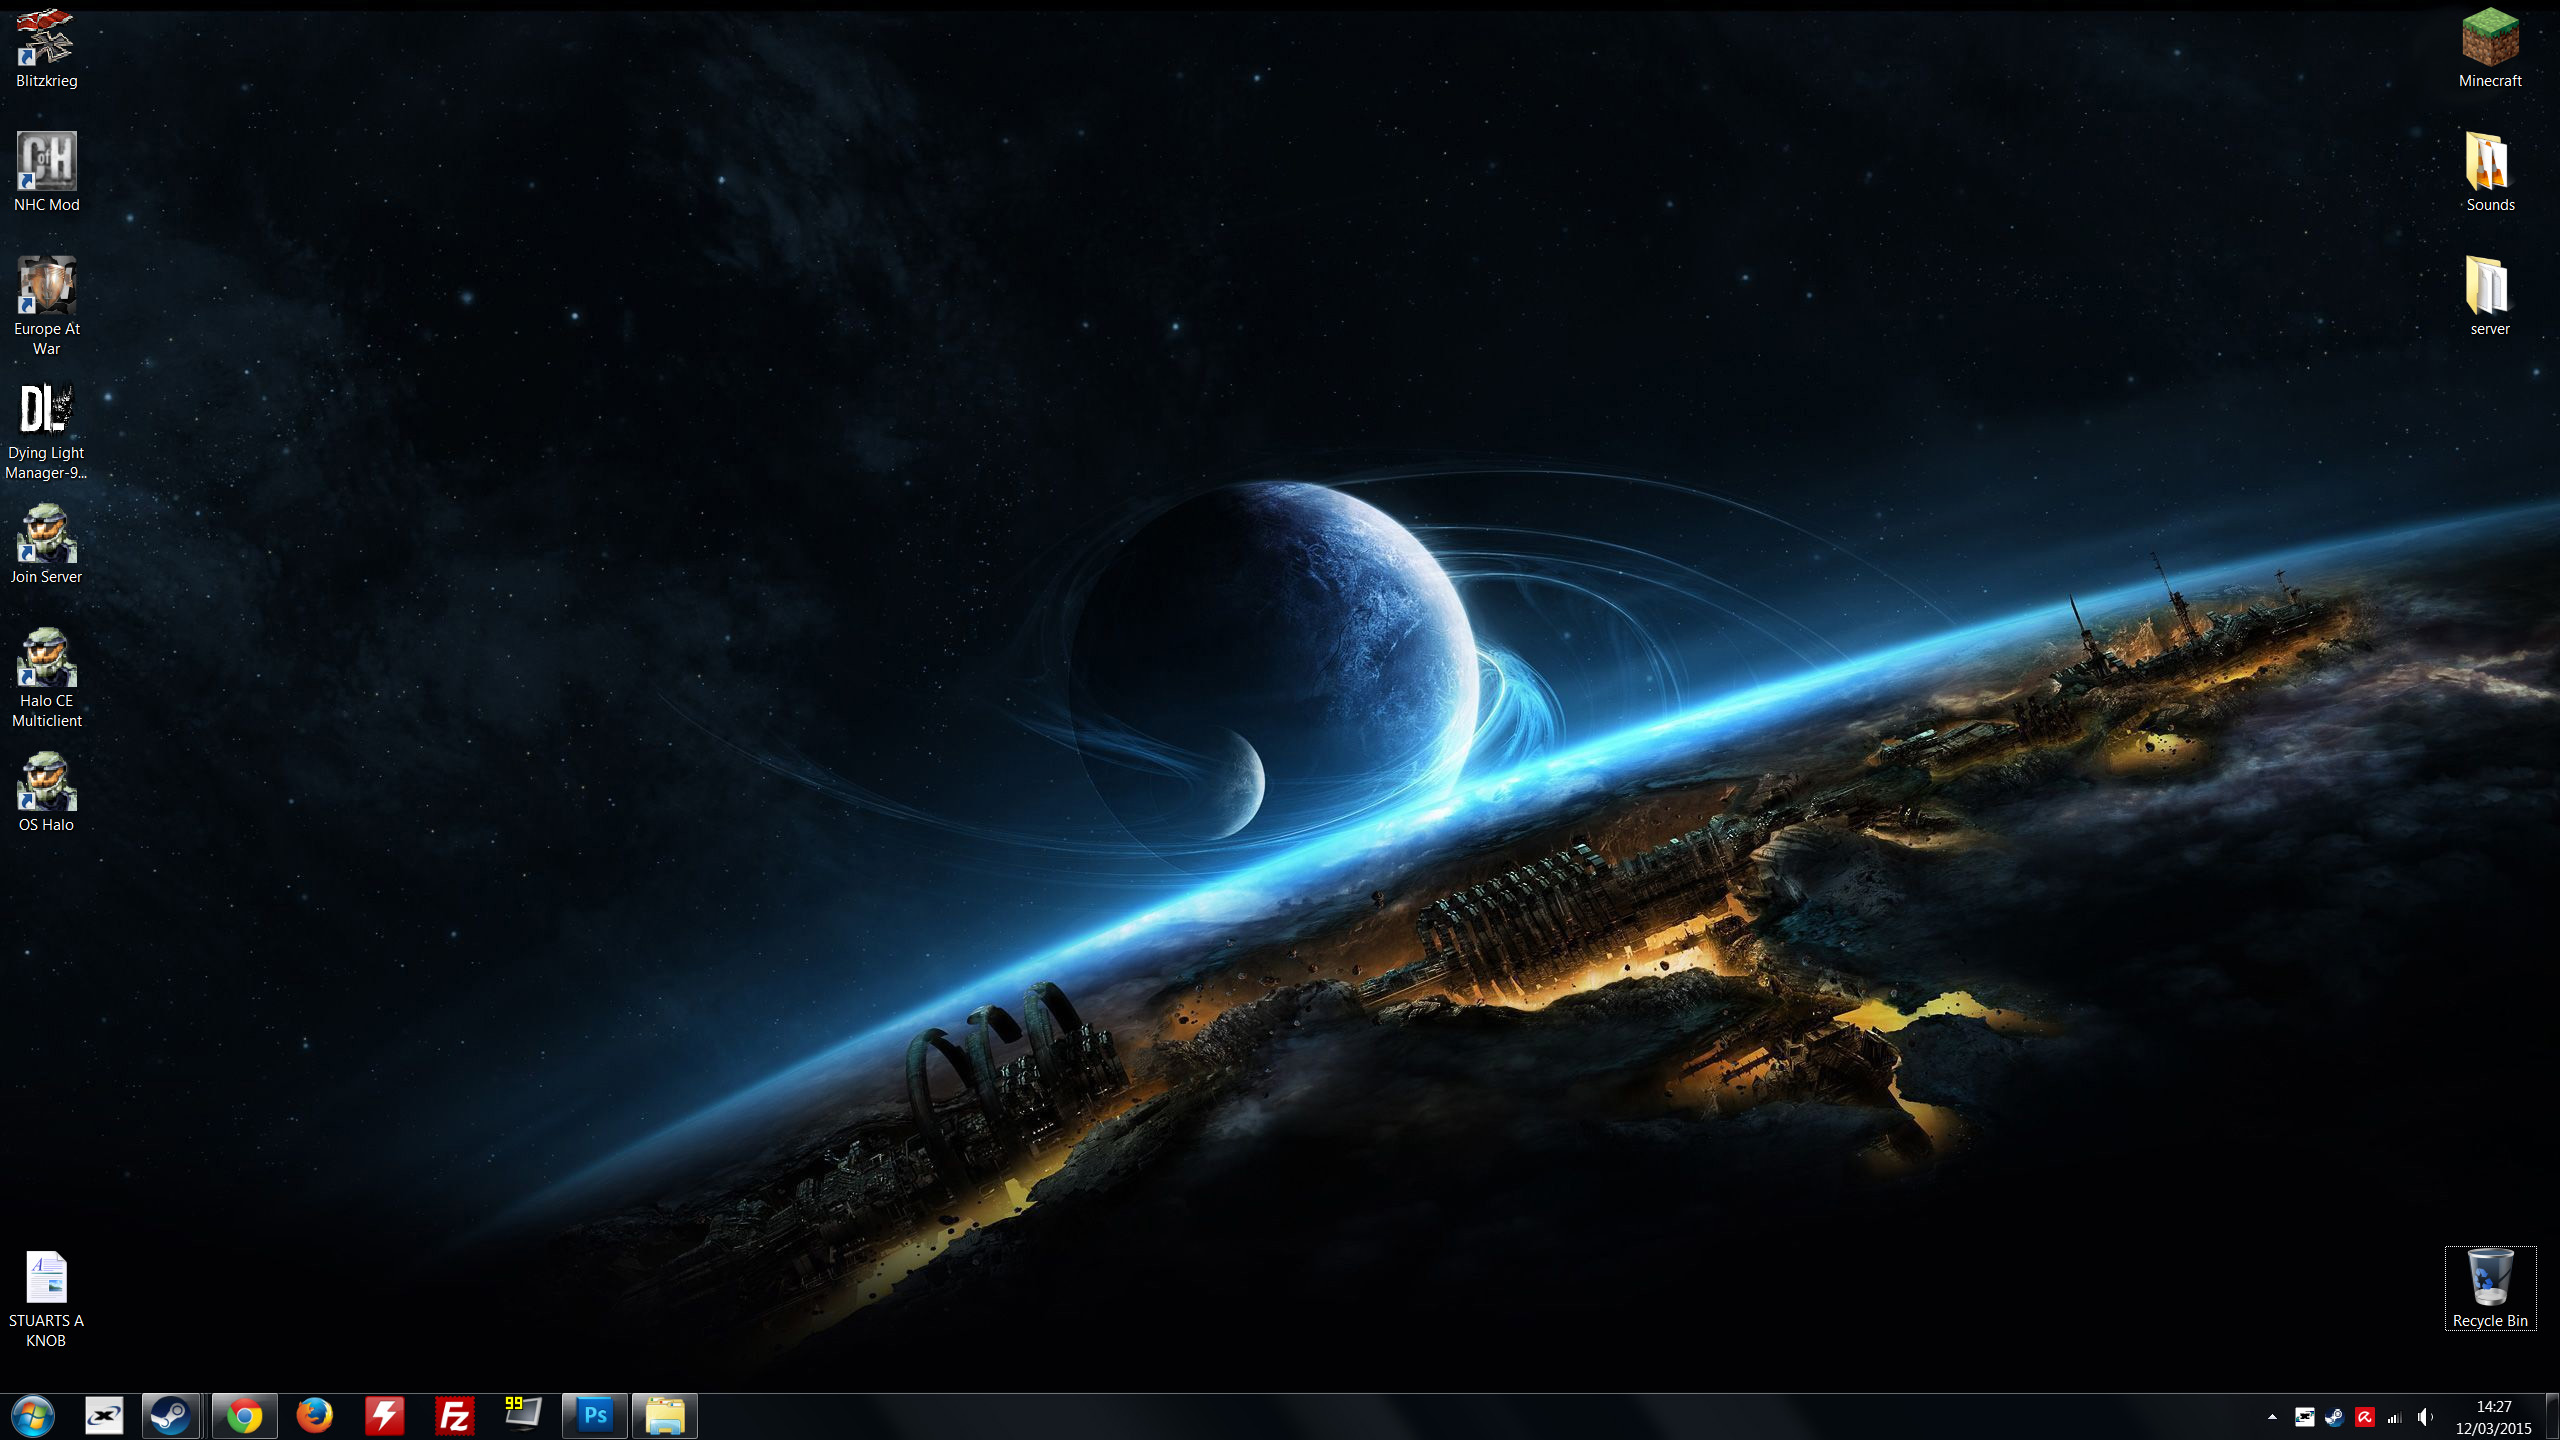Select the Dying Light Manager icon

click(46, 430)
